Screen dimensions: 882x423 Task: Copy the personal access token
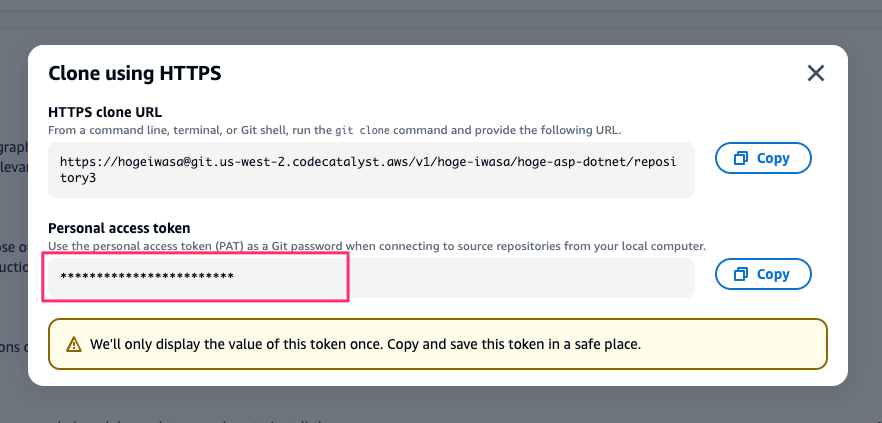(x=763, y=274)
